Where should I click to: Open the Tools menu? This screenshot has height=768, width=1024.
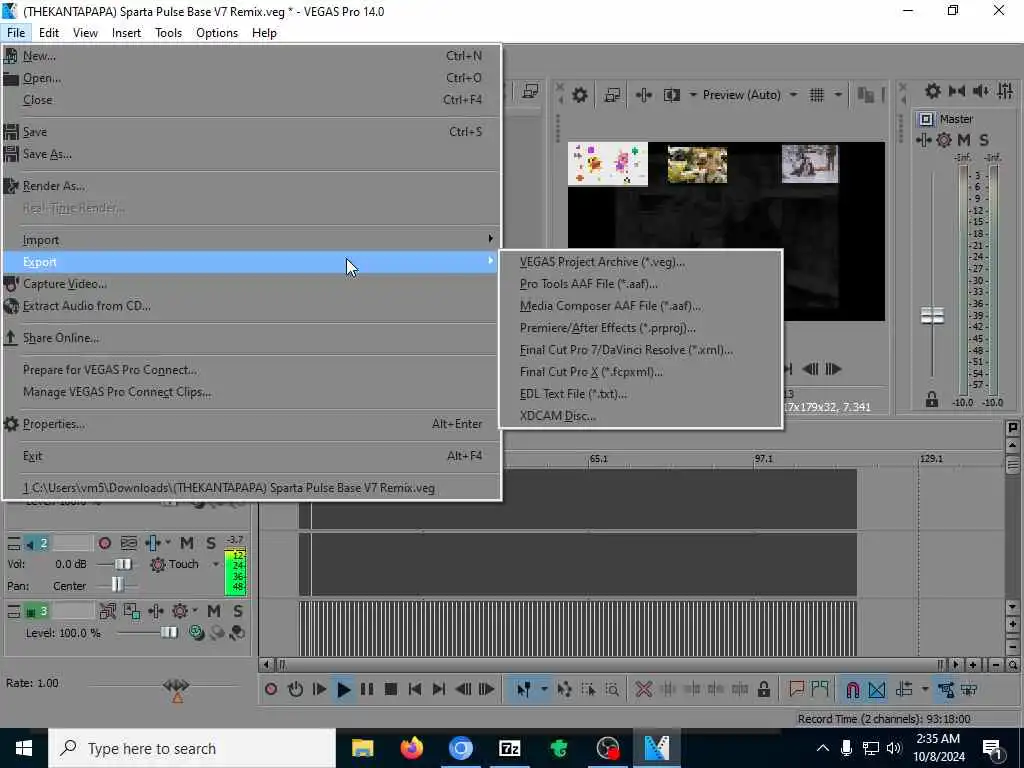pyautogui.click(x=168, y=33)
